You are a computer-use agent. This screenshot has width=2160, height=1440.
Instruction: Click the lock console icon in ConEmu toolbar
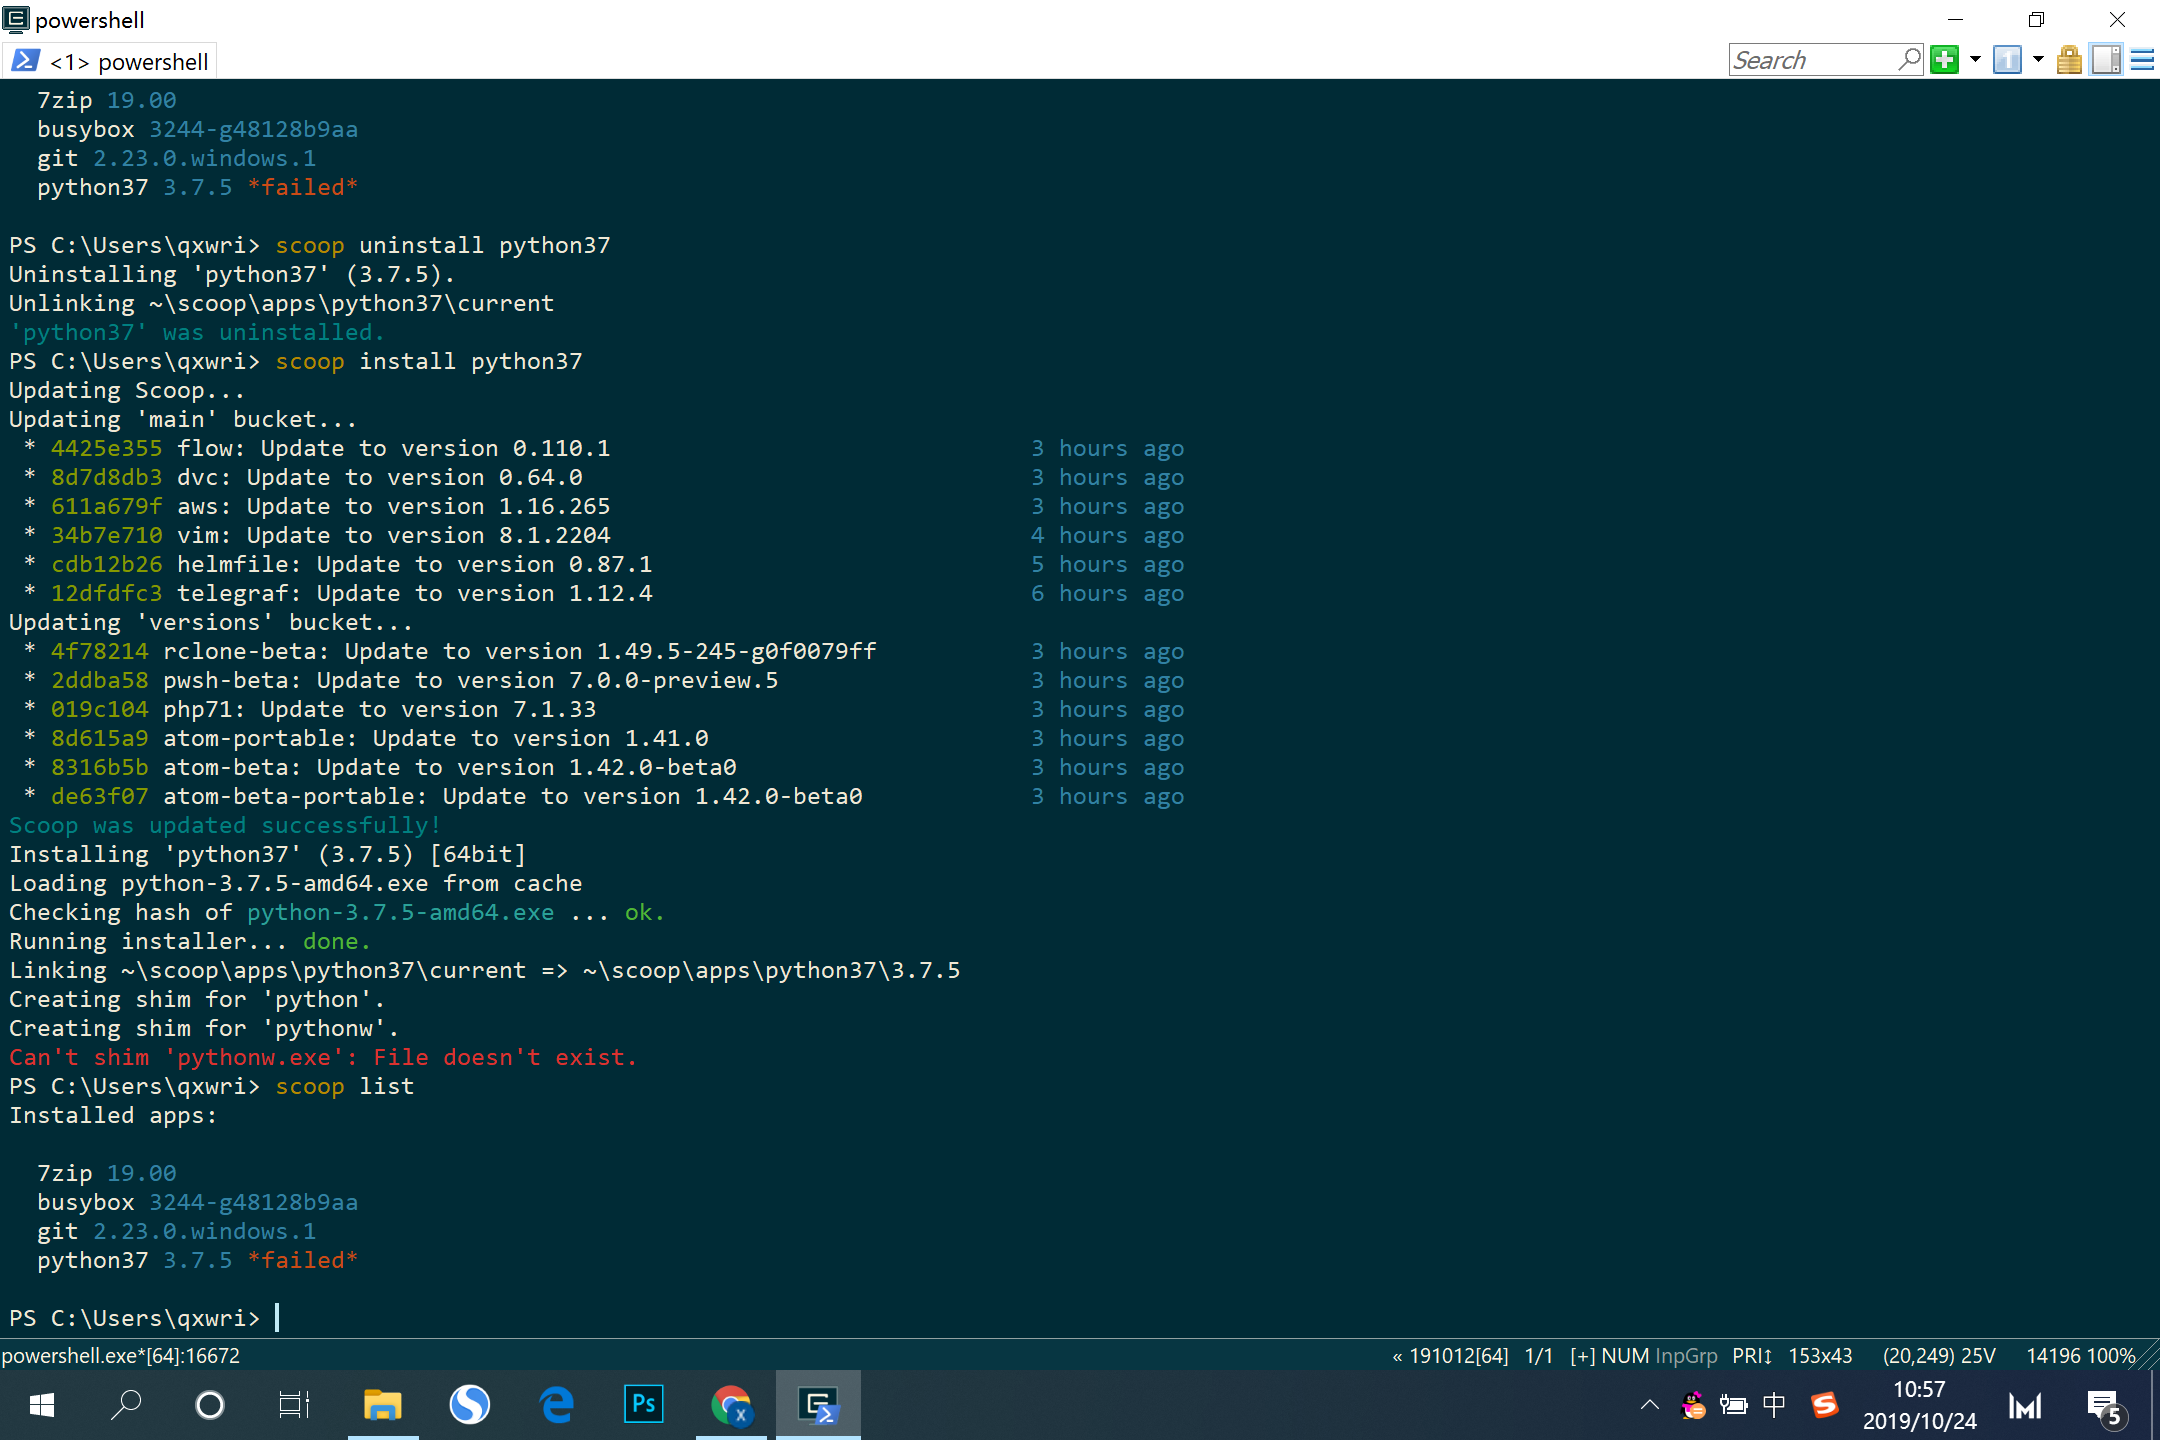pos(2068,60)
